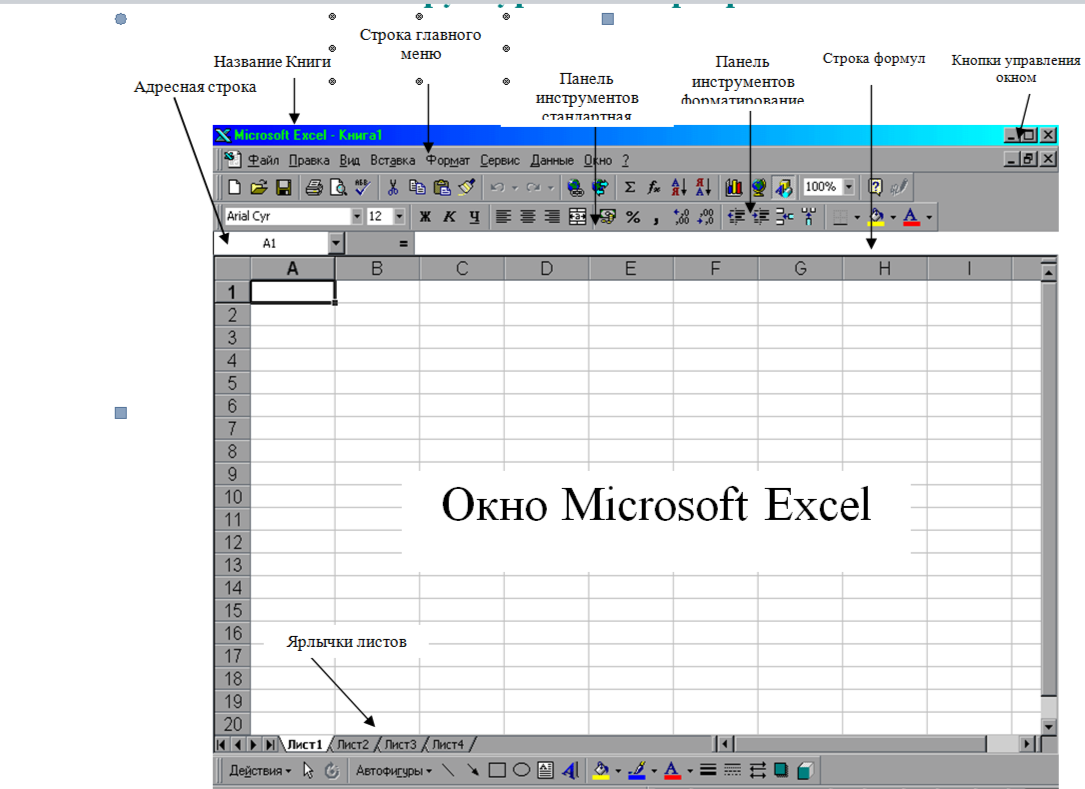
Task: Open the Правка menu
Action: (x=309, y=161)
